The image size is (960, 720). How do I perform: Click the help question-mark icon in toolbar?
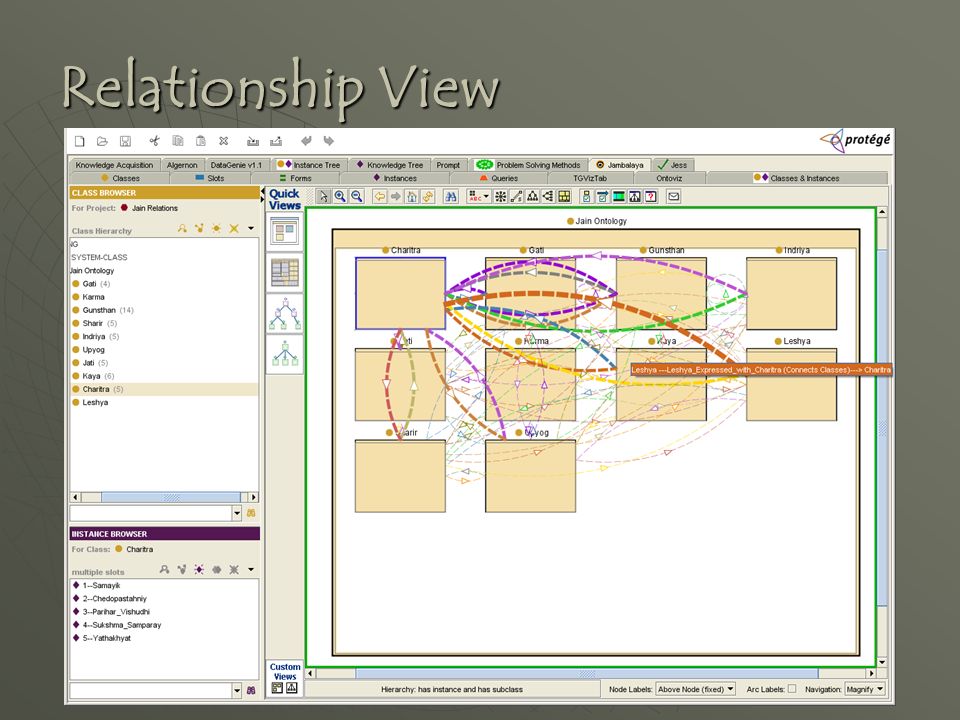click(651, 197)
